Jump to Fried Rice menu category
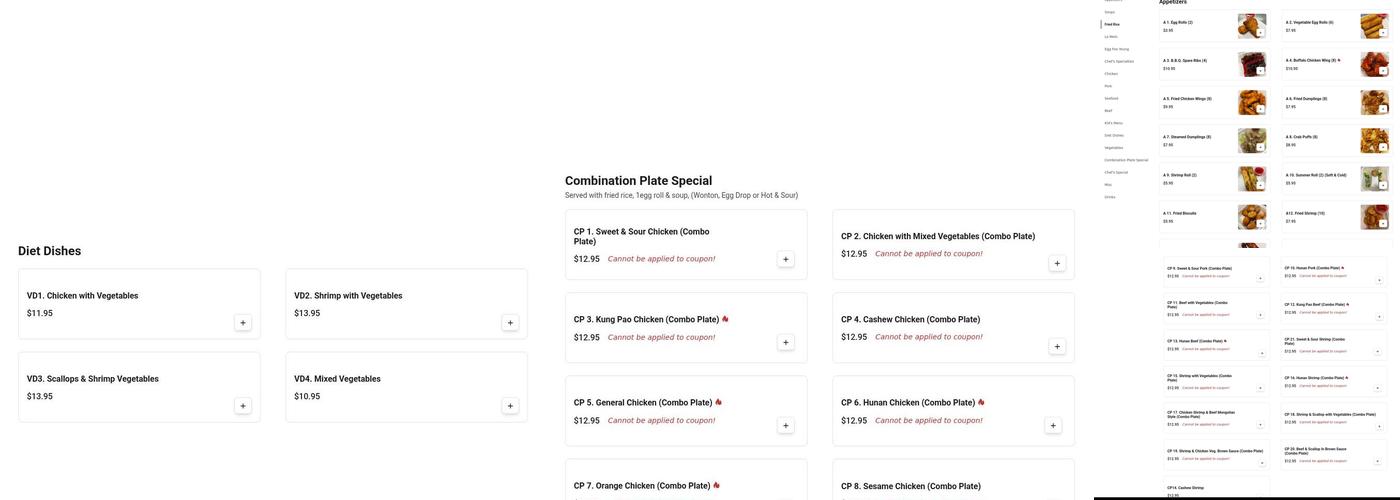The height and width of the screenshot is (500, 1400). click(1112, 24)
